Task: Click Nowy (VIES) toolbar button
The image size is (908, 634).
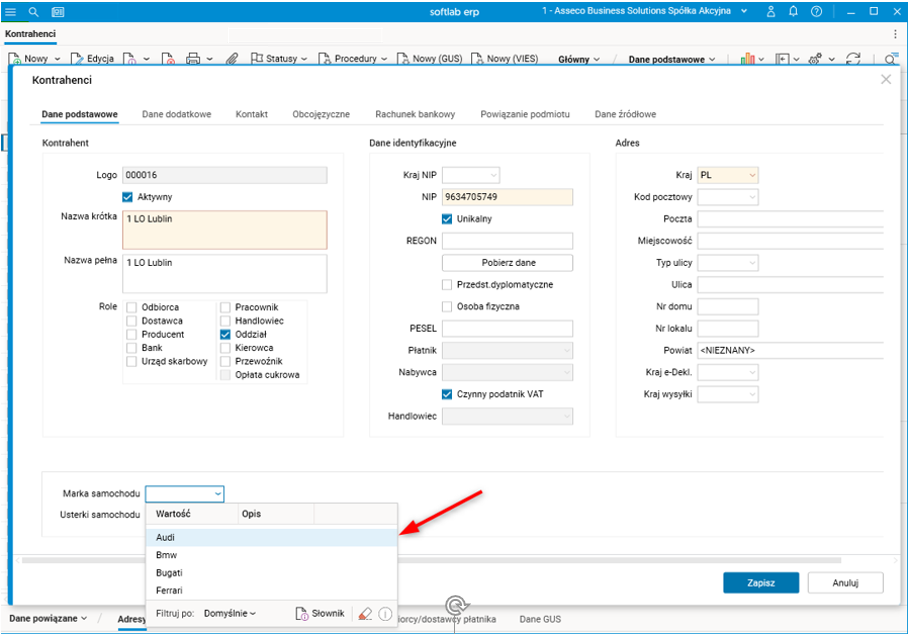Action: (504, 58)
